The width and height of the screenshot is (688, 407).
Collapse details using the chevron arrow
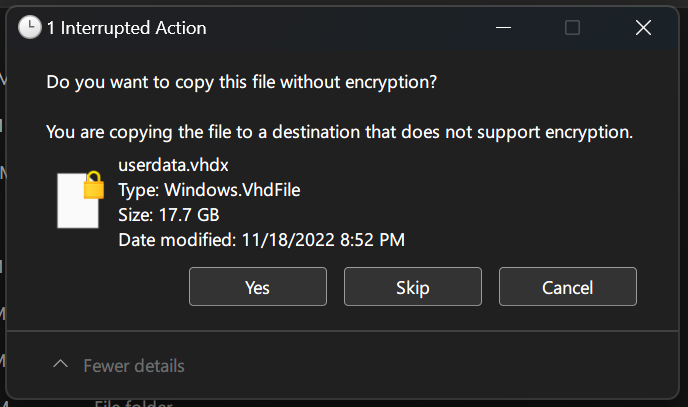[x=61, y=365]
